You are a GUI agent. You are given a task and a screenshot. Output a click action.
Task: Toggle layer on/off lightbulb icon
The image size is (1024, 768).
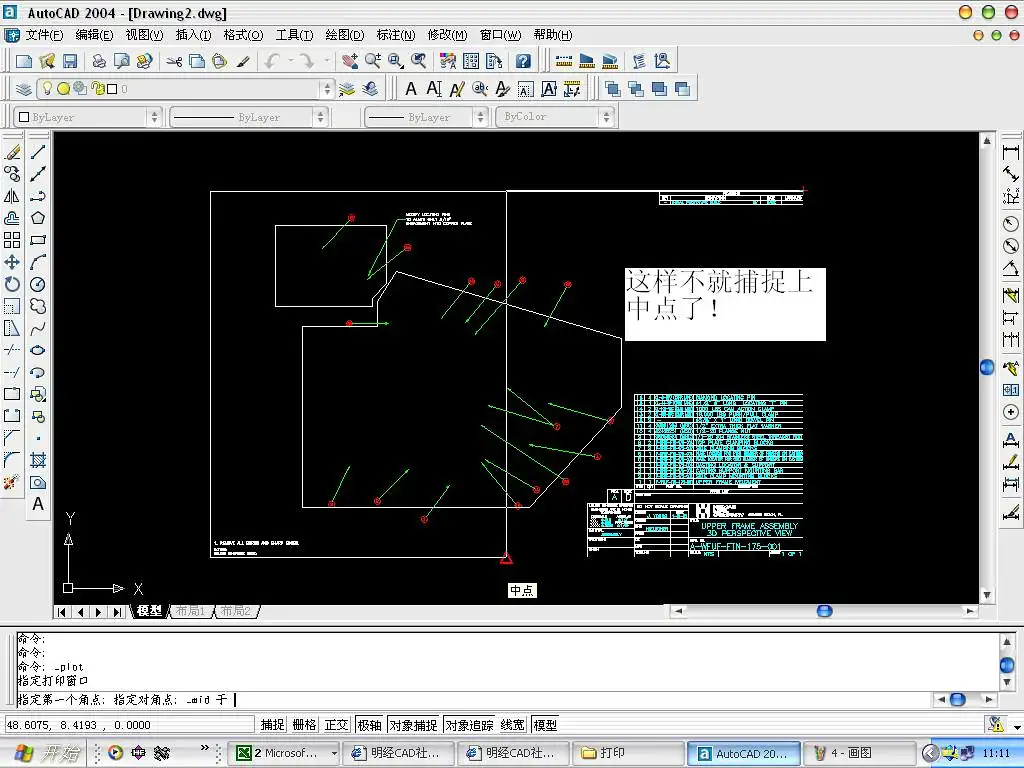(x=47, y=88)
